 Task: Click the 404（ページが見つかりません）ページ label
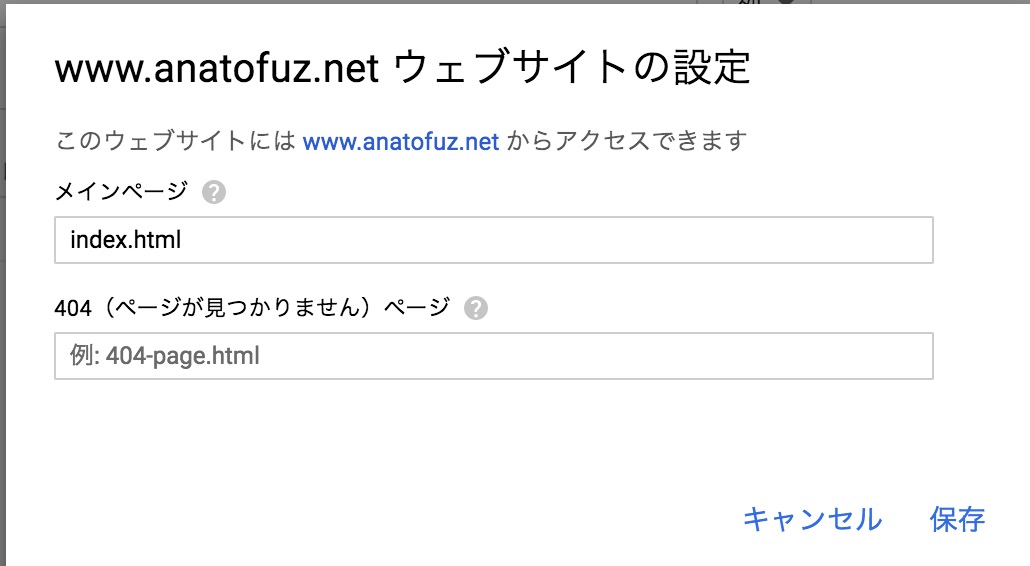click(252, 308)
